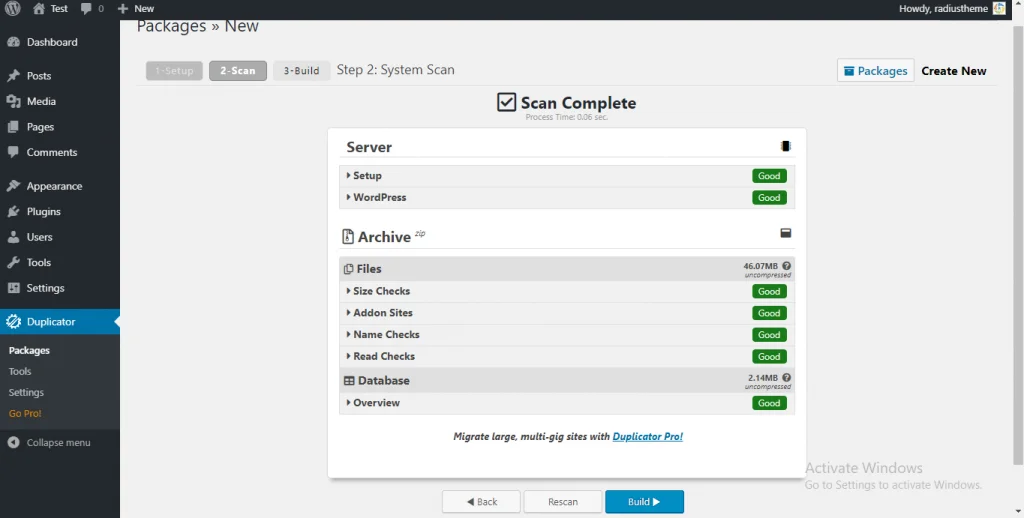Viewport: 1024px width, 518px height.
Task: Open the Duplicator Tools submenu
Action: (20, 372)
